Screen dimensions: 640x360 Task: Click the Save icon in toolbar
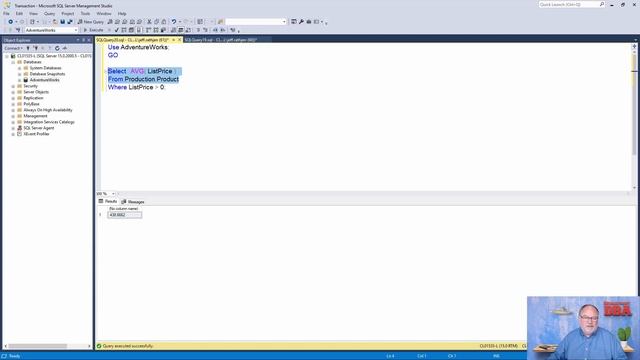[62, 22]
